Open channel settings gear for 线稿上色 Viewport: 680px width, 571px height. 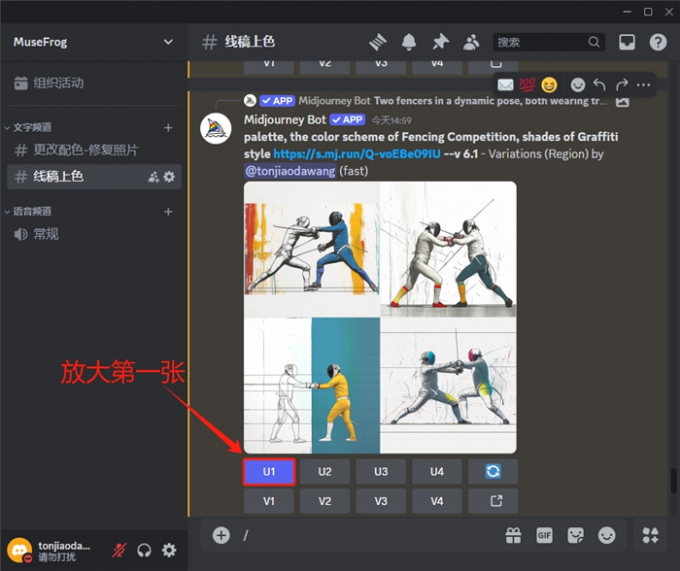[x=169, y=177]
